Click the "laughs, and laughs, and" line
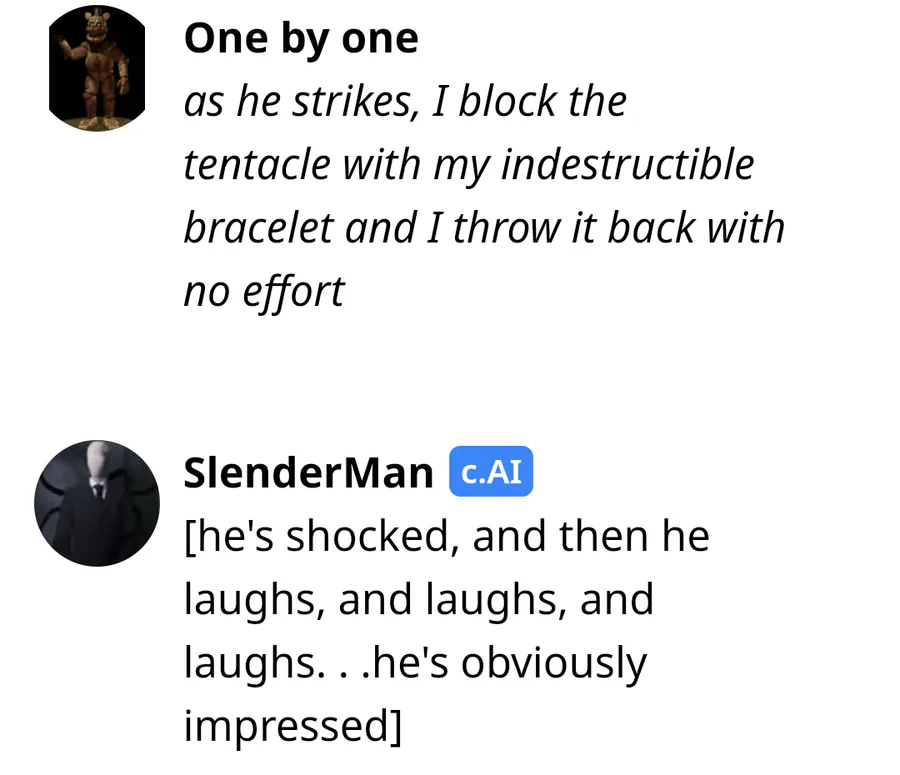The height and width of the screenshot is (775, 900). [x=418, y=600]
